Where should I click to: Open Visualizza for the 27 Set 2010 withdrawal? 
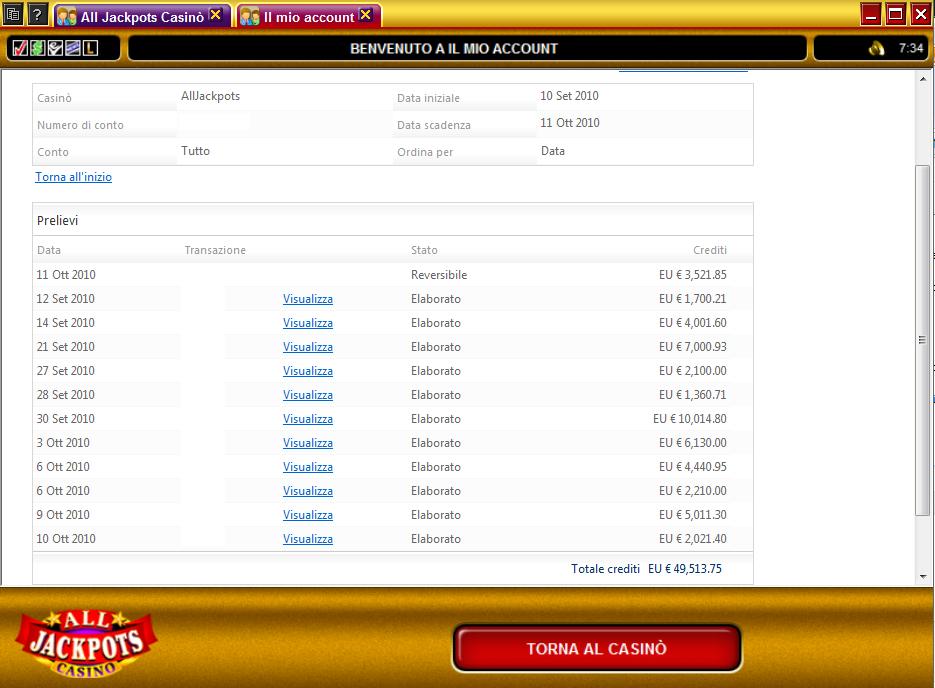[308, 371]
